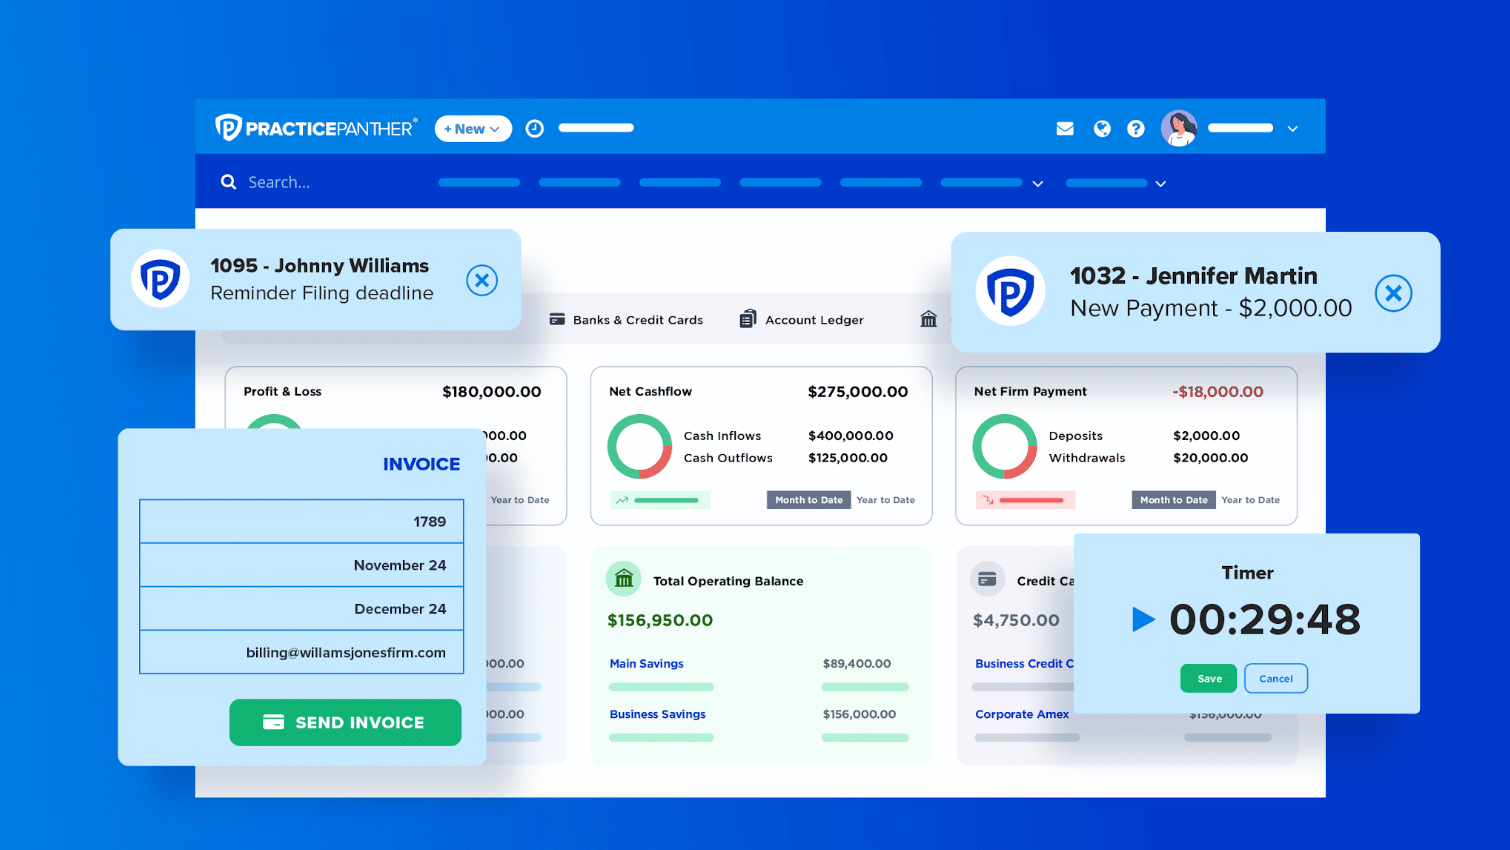
Task: Expand the user profile chevron
Action: tap(1293, 129)
